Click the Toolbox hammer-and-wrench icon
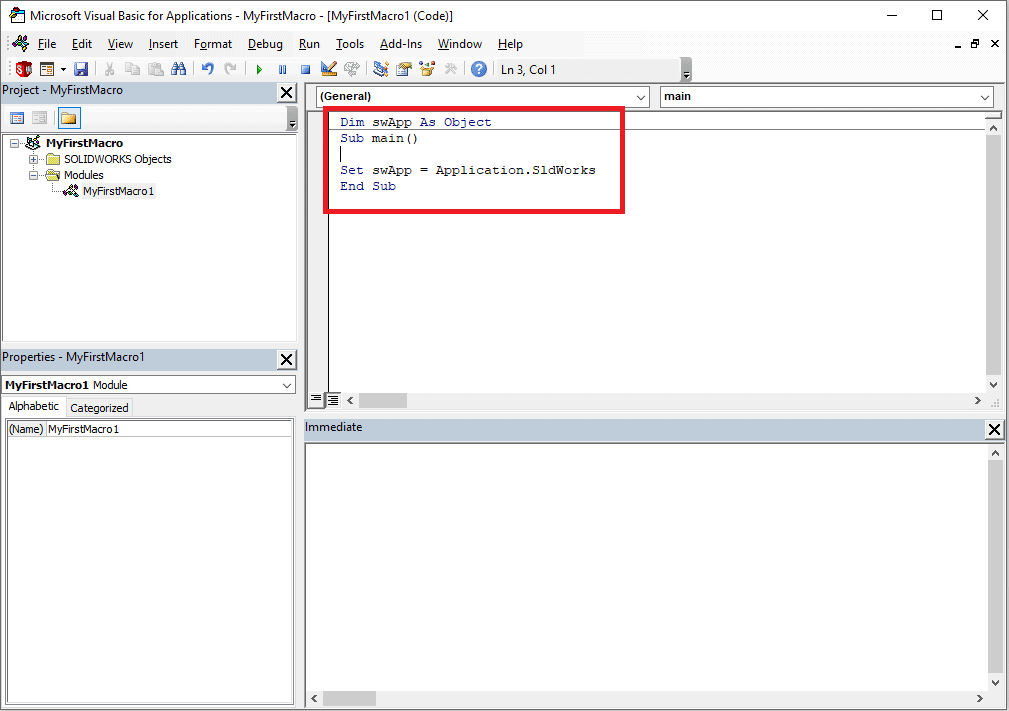 click(x=450, y=69)
